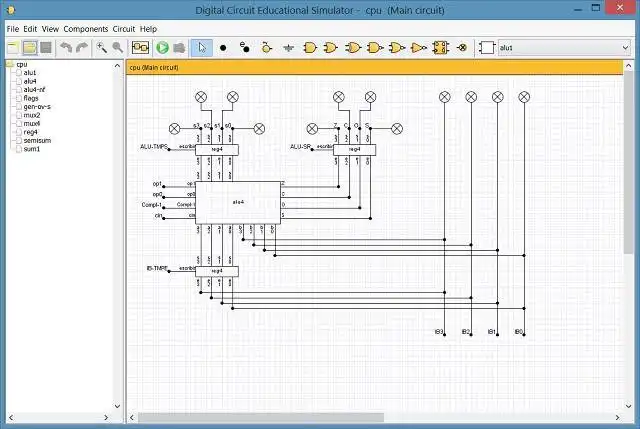The width and height of the screenshot is (640, 429).
Task: Select the AND gate tool
Action: (x=310, y=48)
